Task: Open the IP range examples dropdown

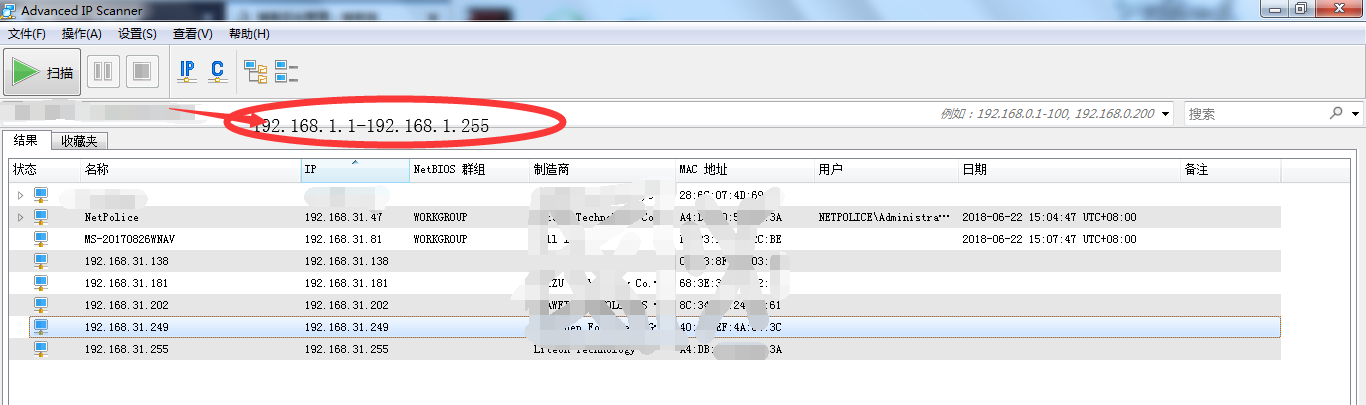Action: (1166, 114)
